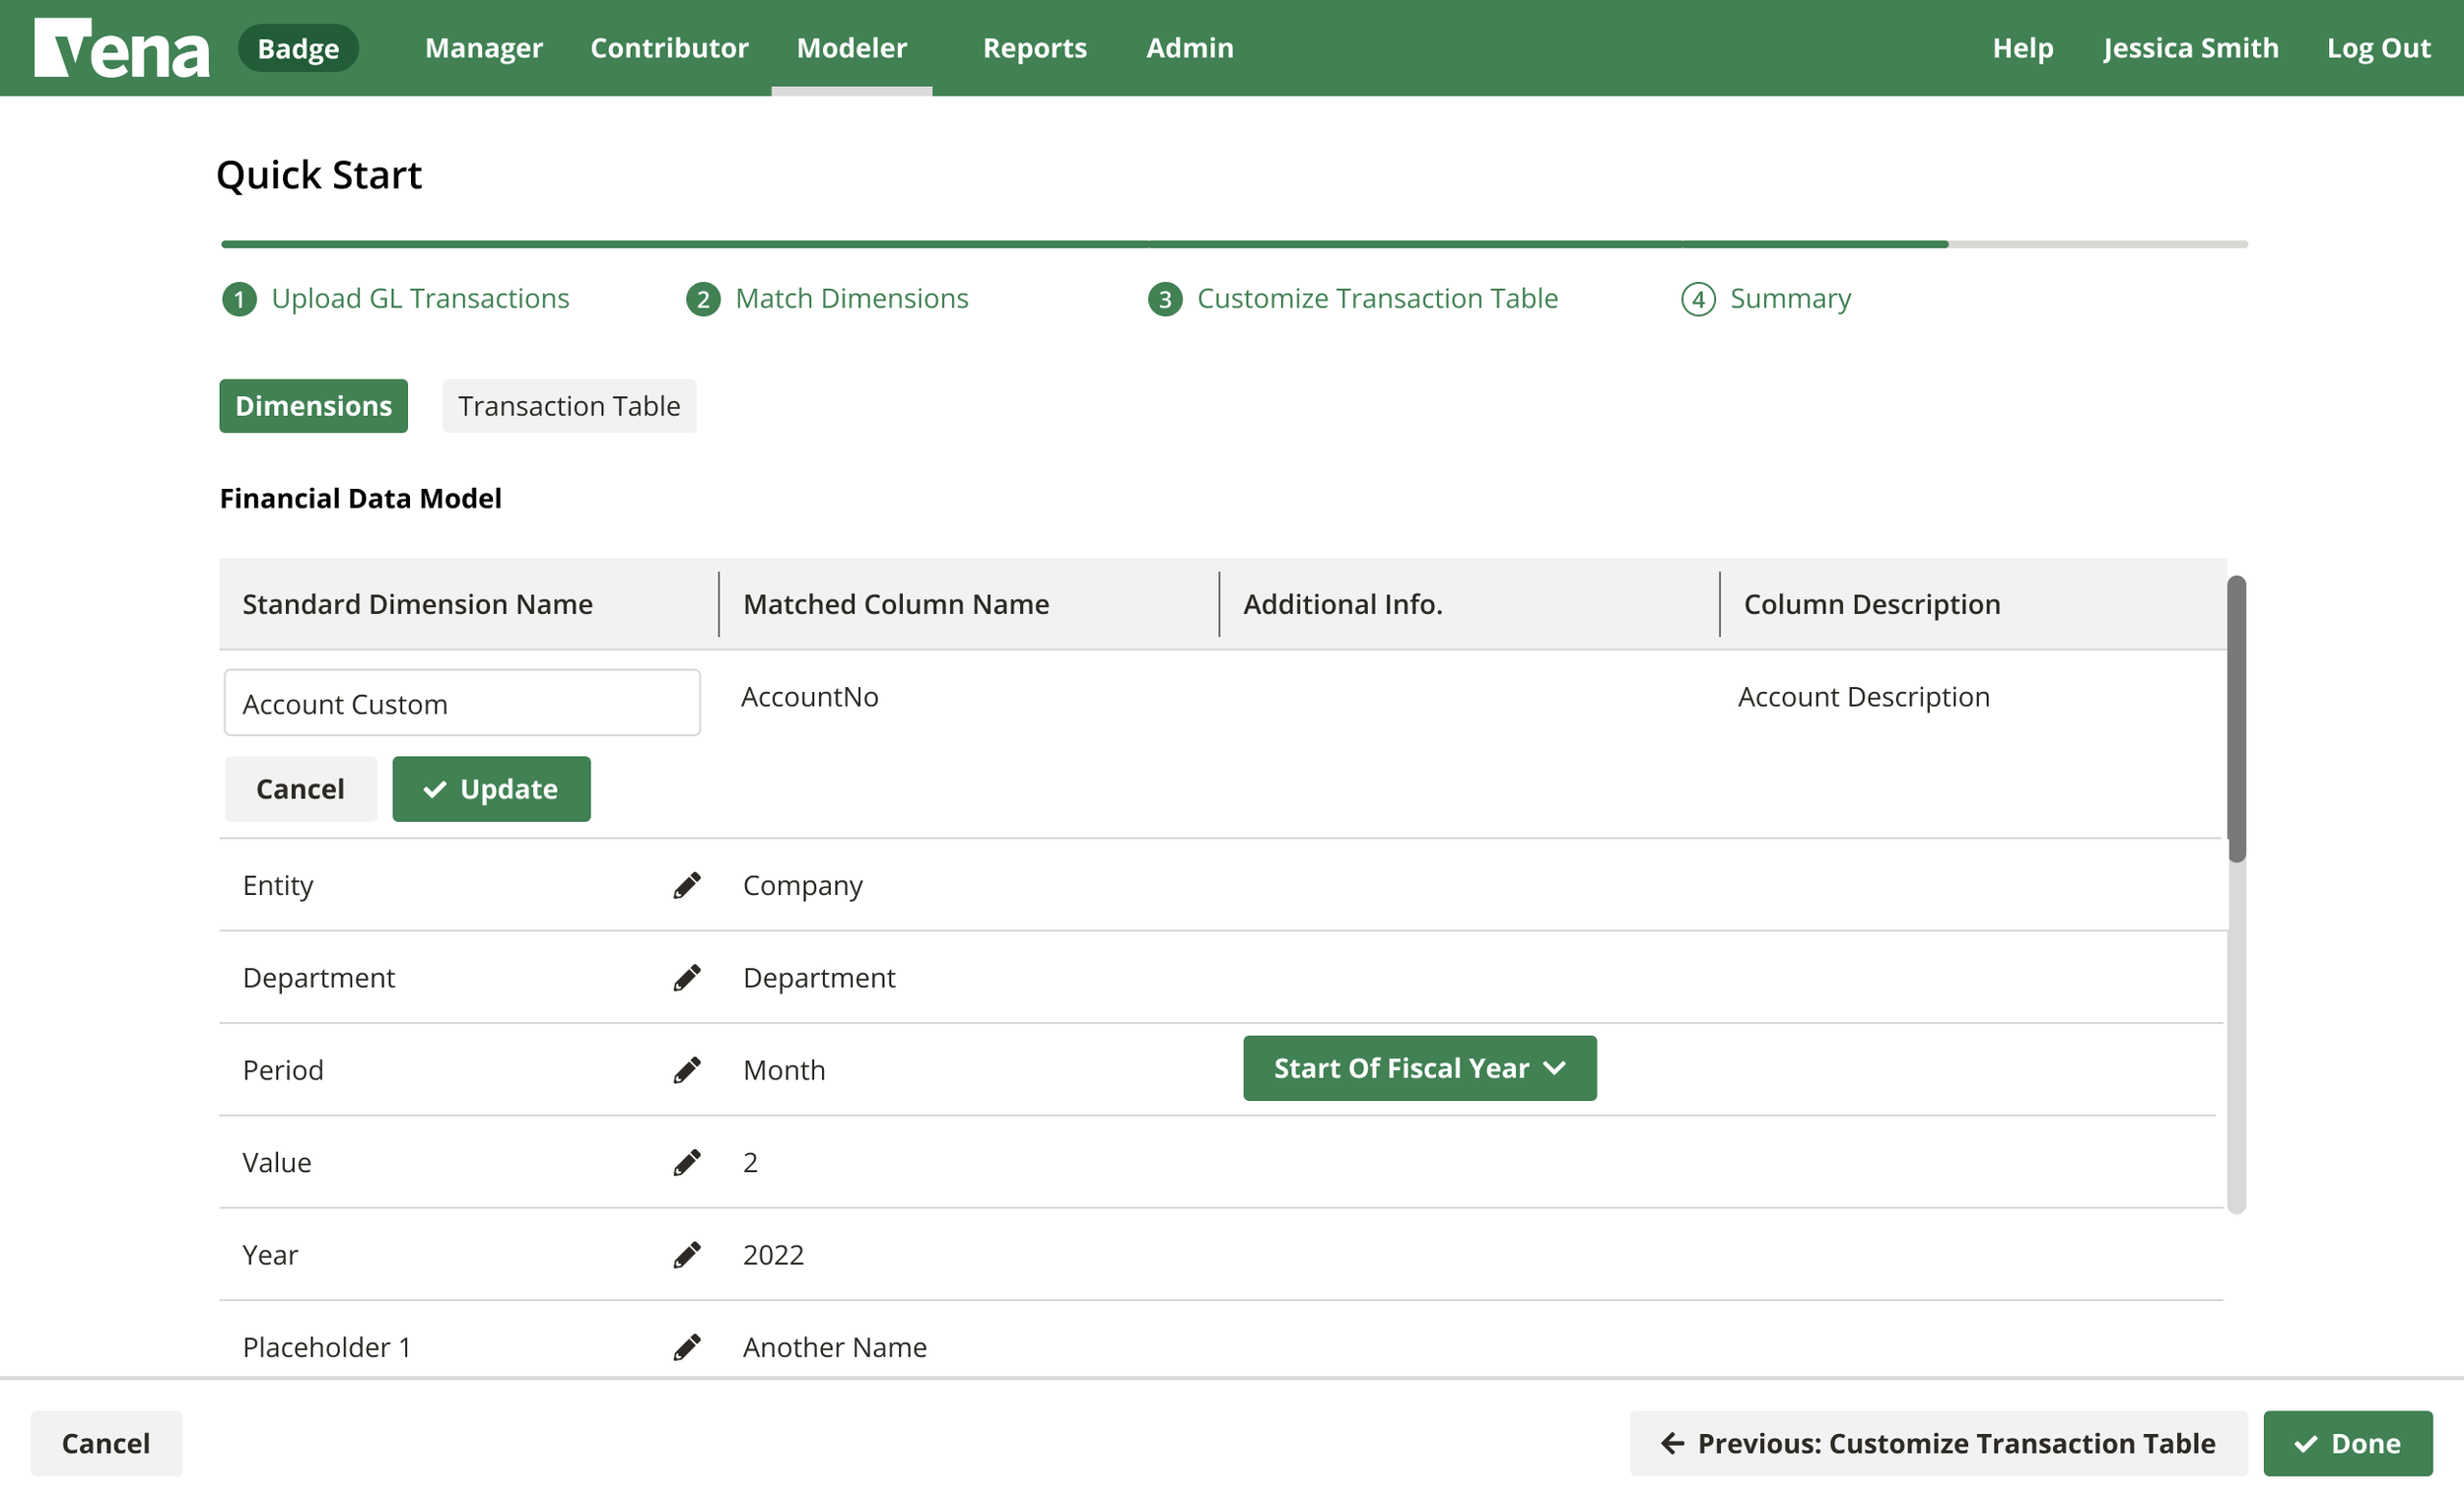The width and height of the screenshot is (2464, 1507).
Task: Finish the wizard with Done
Action: [2348, 1443]
